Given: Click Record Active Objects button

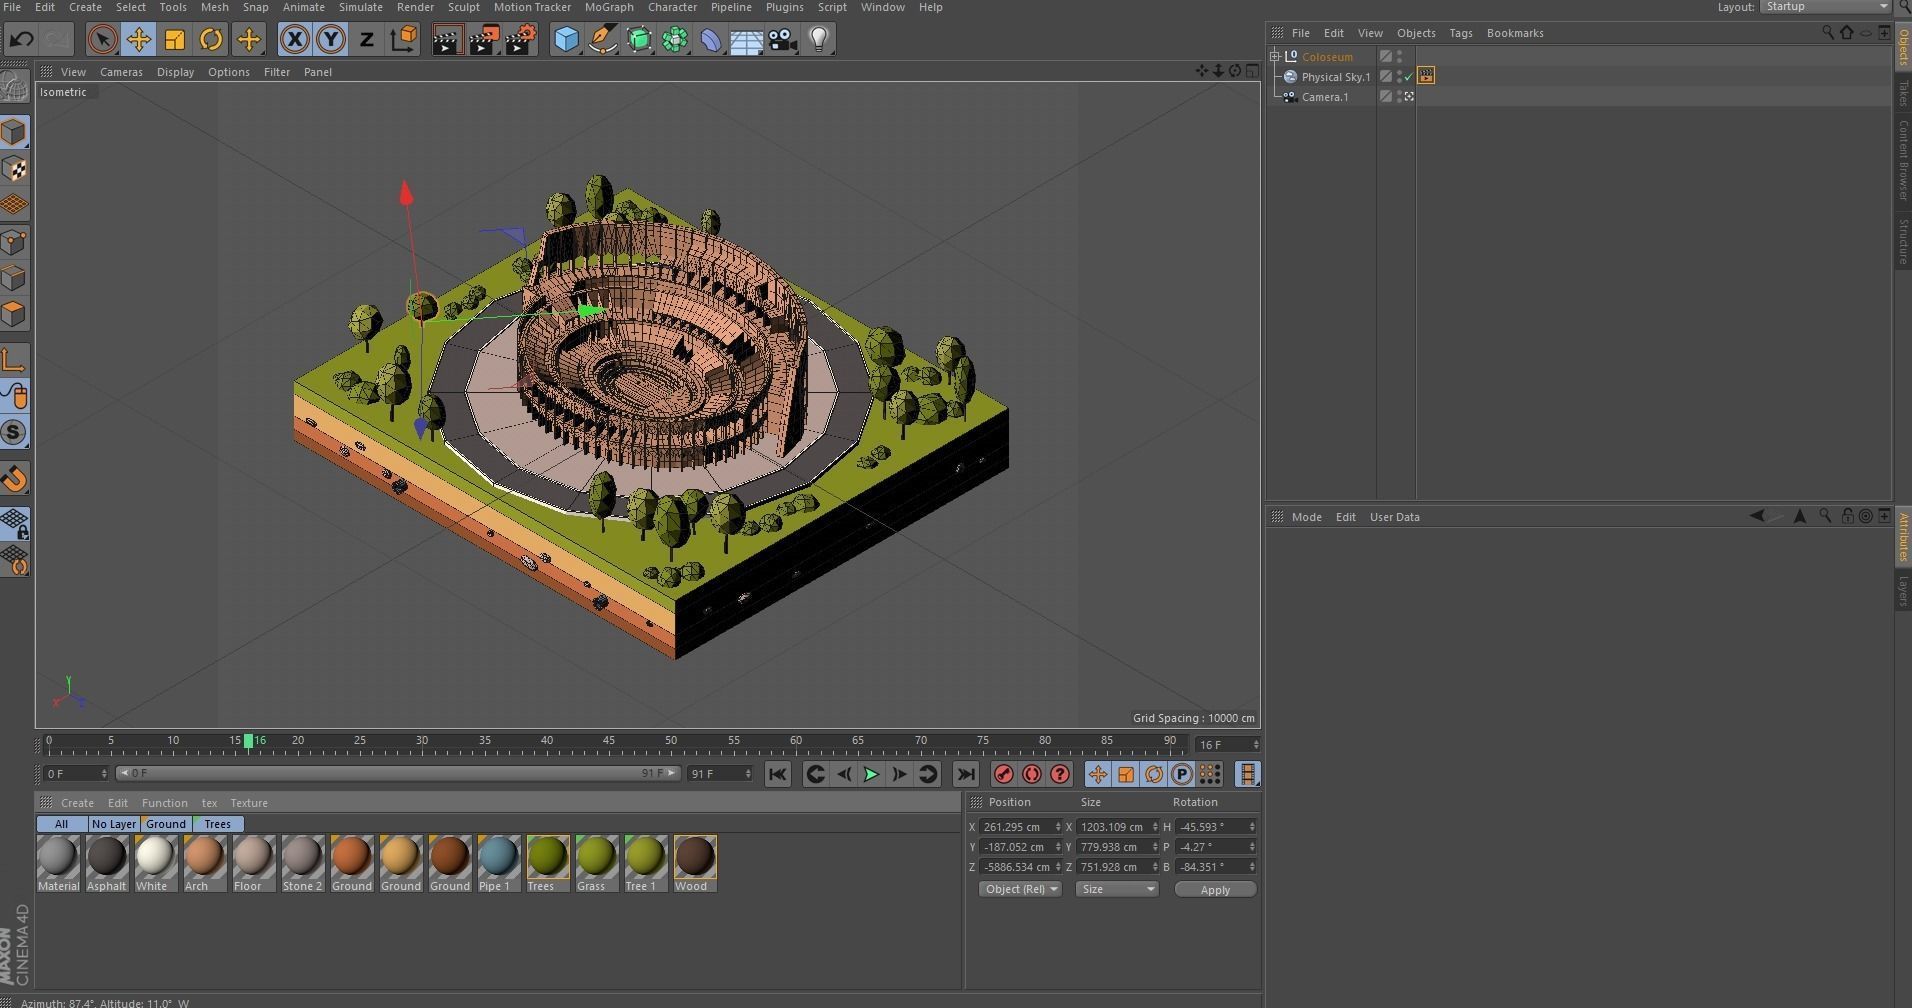Looking at the screenshot, I should (1003, 775).
